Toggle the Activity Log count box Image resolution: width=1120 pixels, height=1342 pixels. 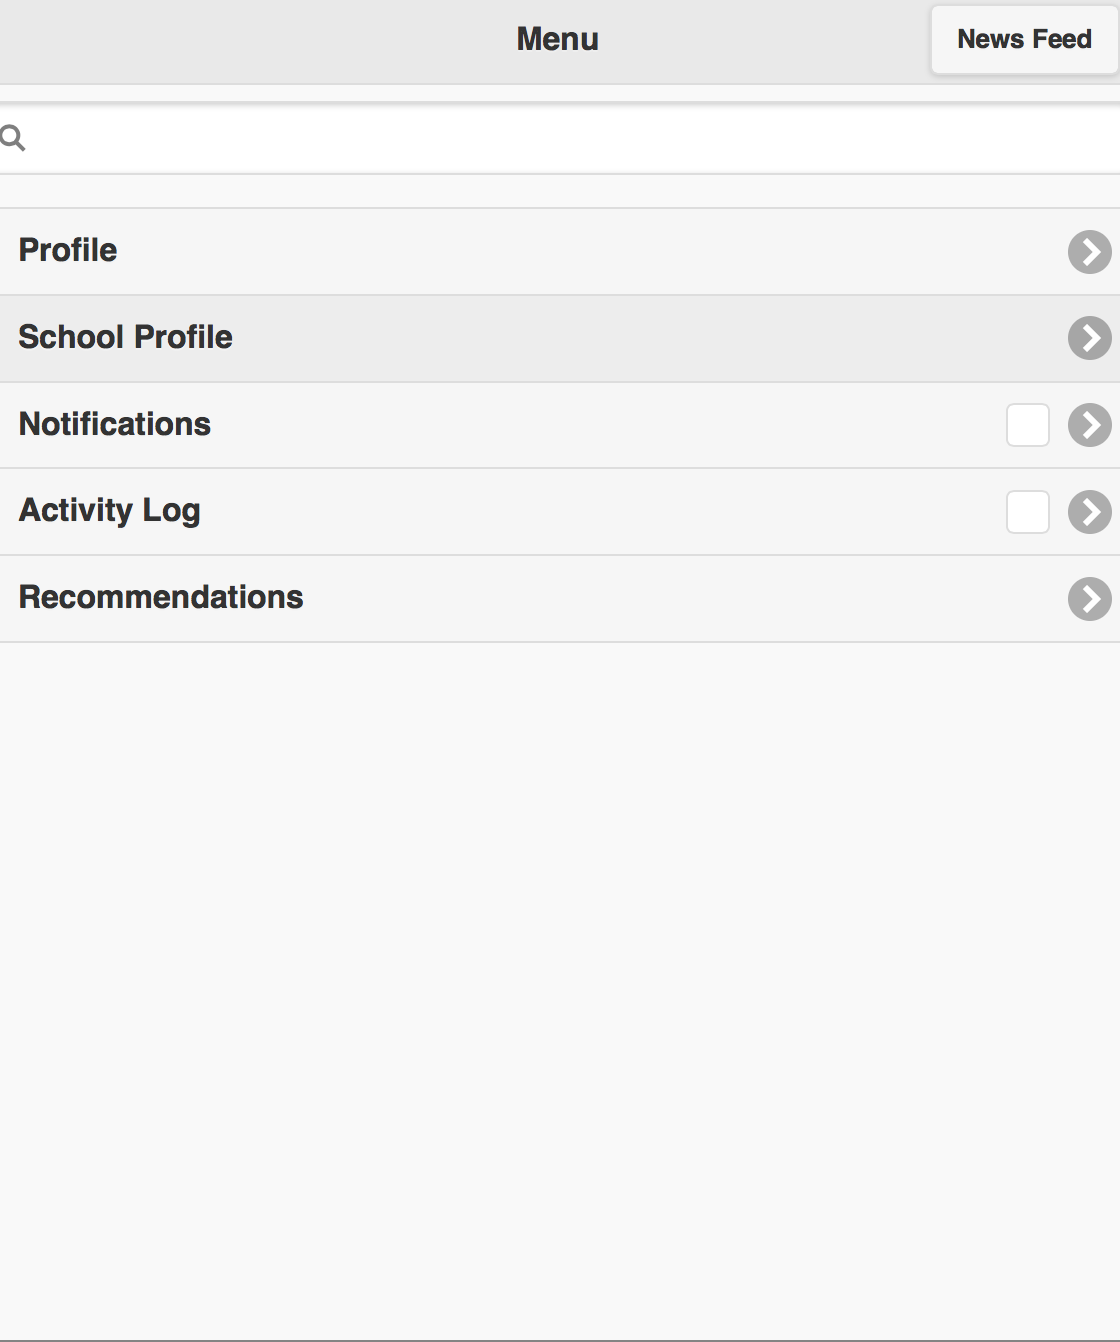1028,512
